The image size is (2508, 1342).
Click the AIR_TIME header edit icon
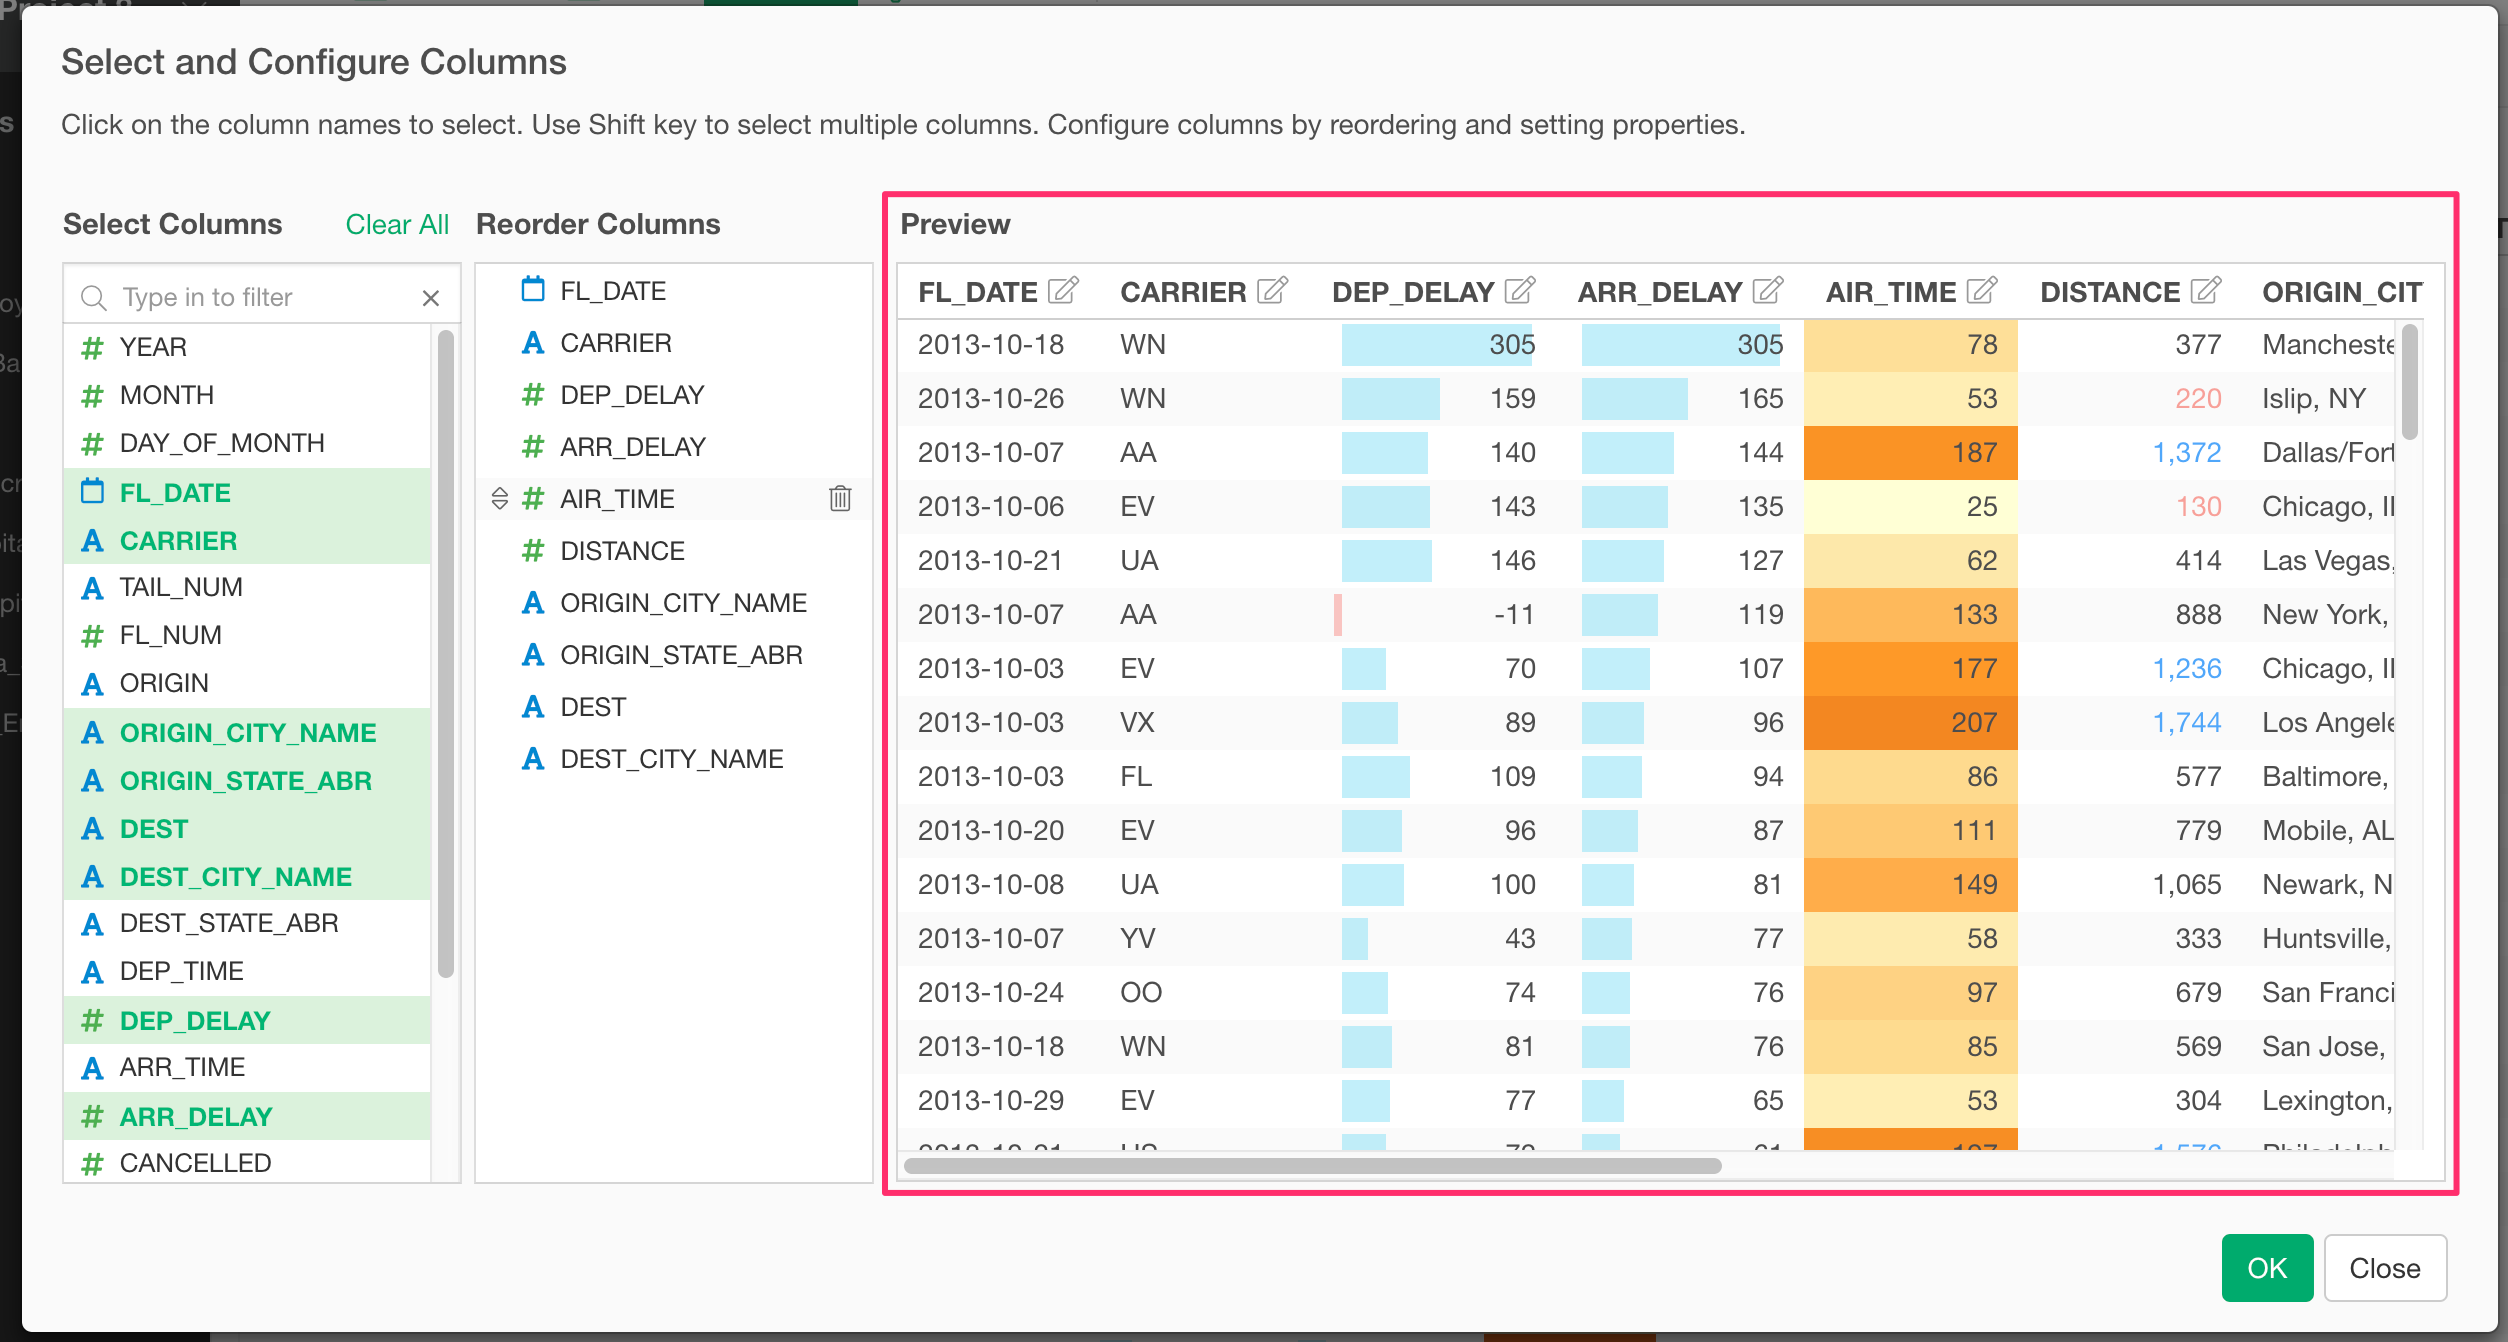pyautogui.click(x=1981, y=291)
